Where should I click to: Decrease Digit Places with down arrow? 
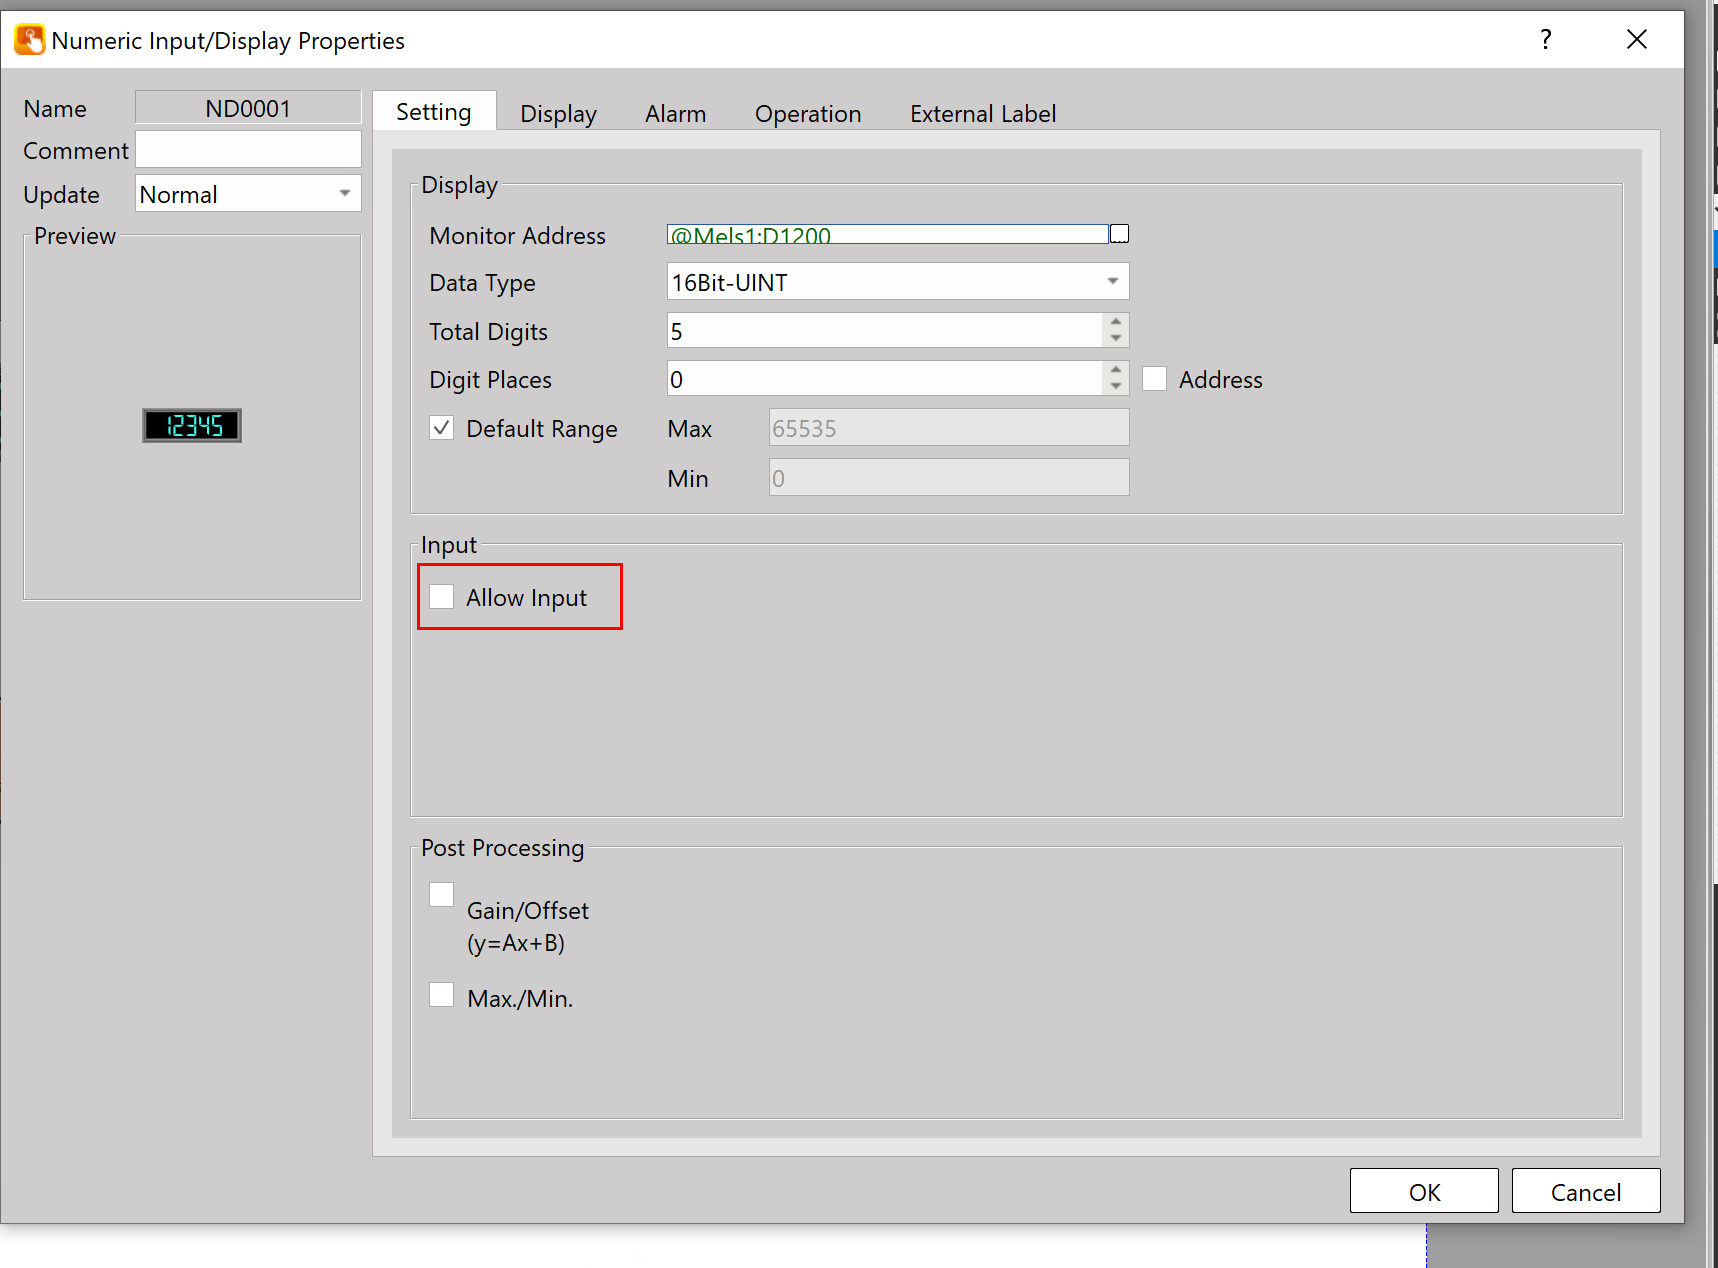pos(1115,387)
